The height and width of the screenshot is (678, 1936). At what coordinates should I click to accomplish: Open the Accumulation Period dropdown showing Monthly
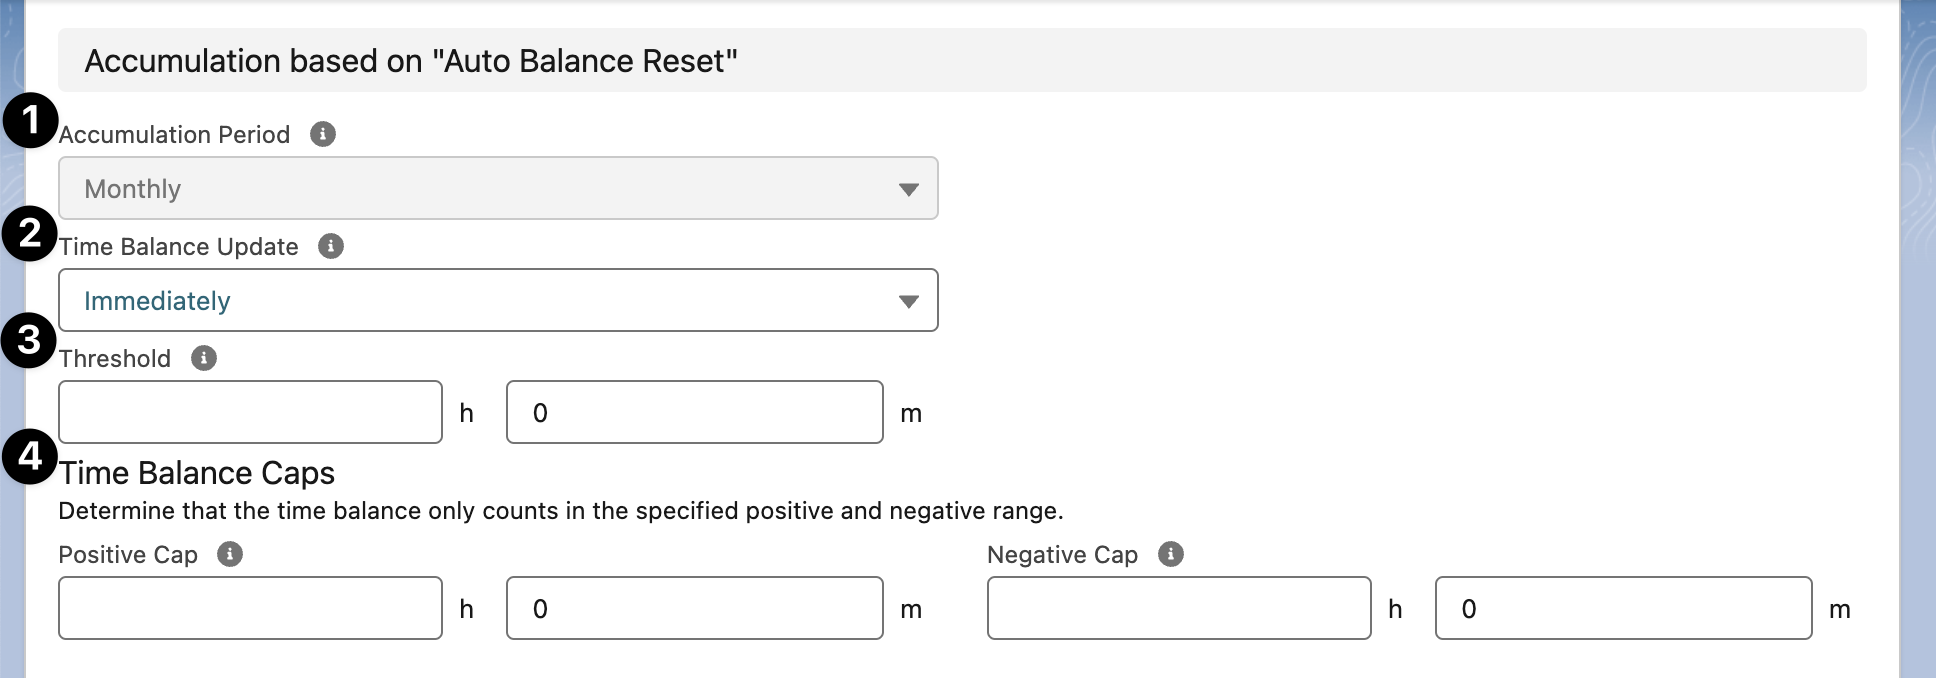click(498, 188)
